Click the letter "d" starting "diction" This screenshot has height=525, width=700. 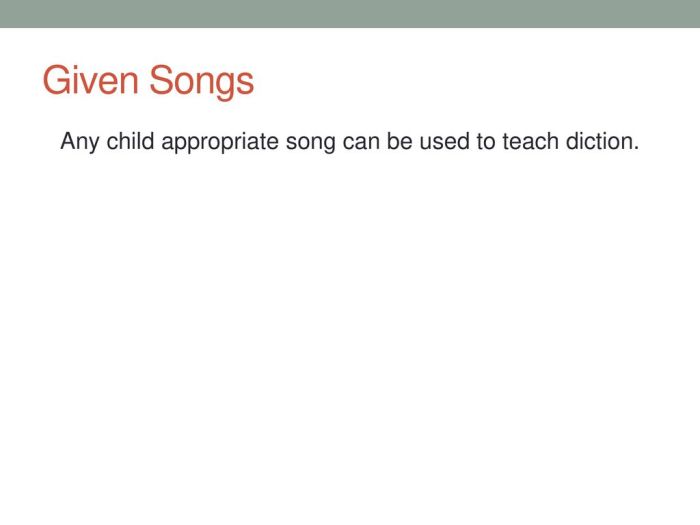[x=571, y=141]
